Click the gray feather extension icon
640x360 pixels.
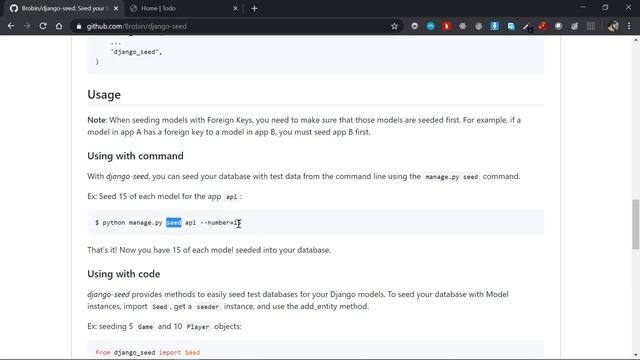click(x=574, y=26)
